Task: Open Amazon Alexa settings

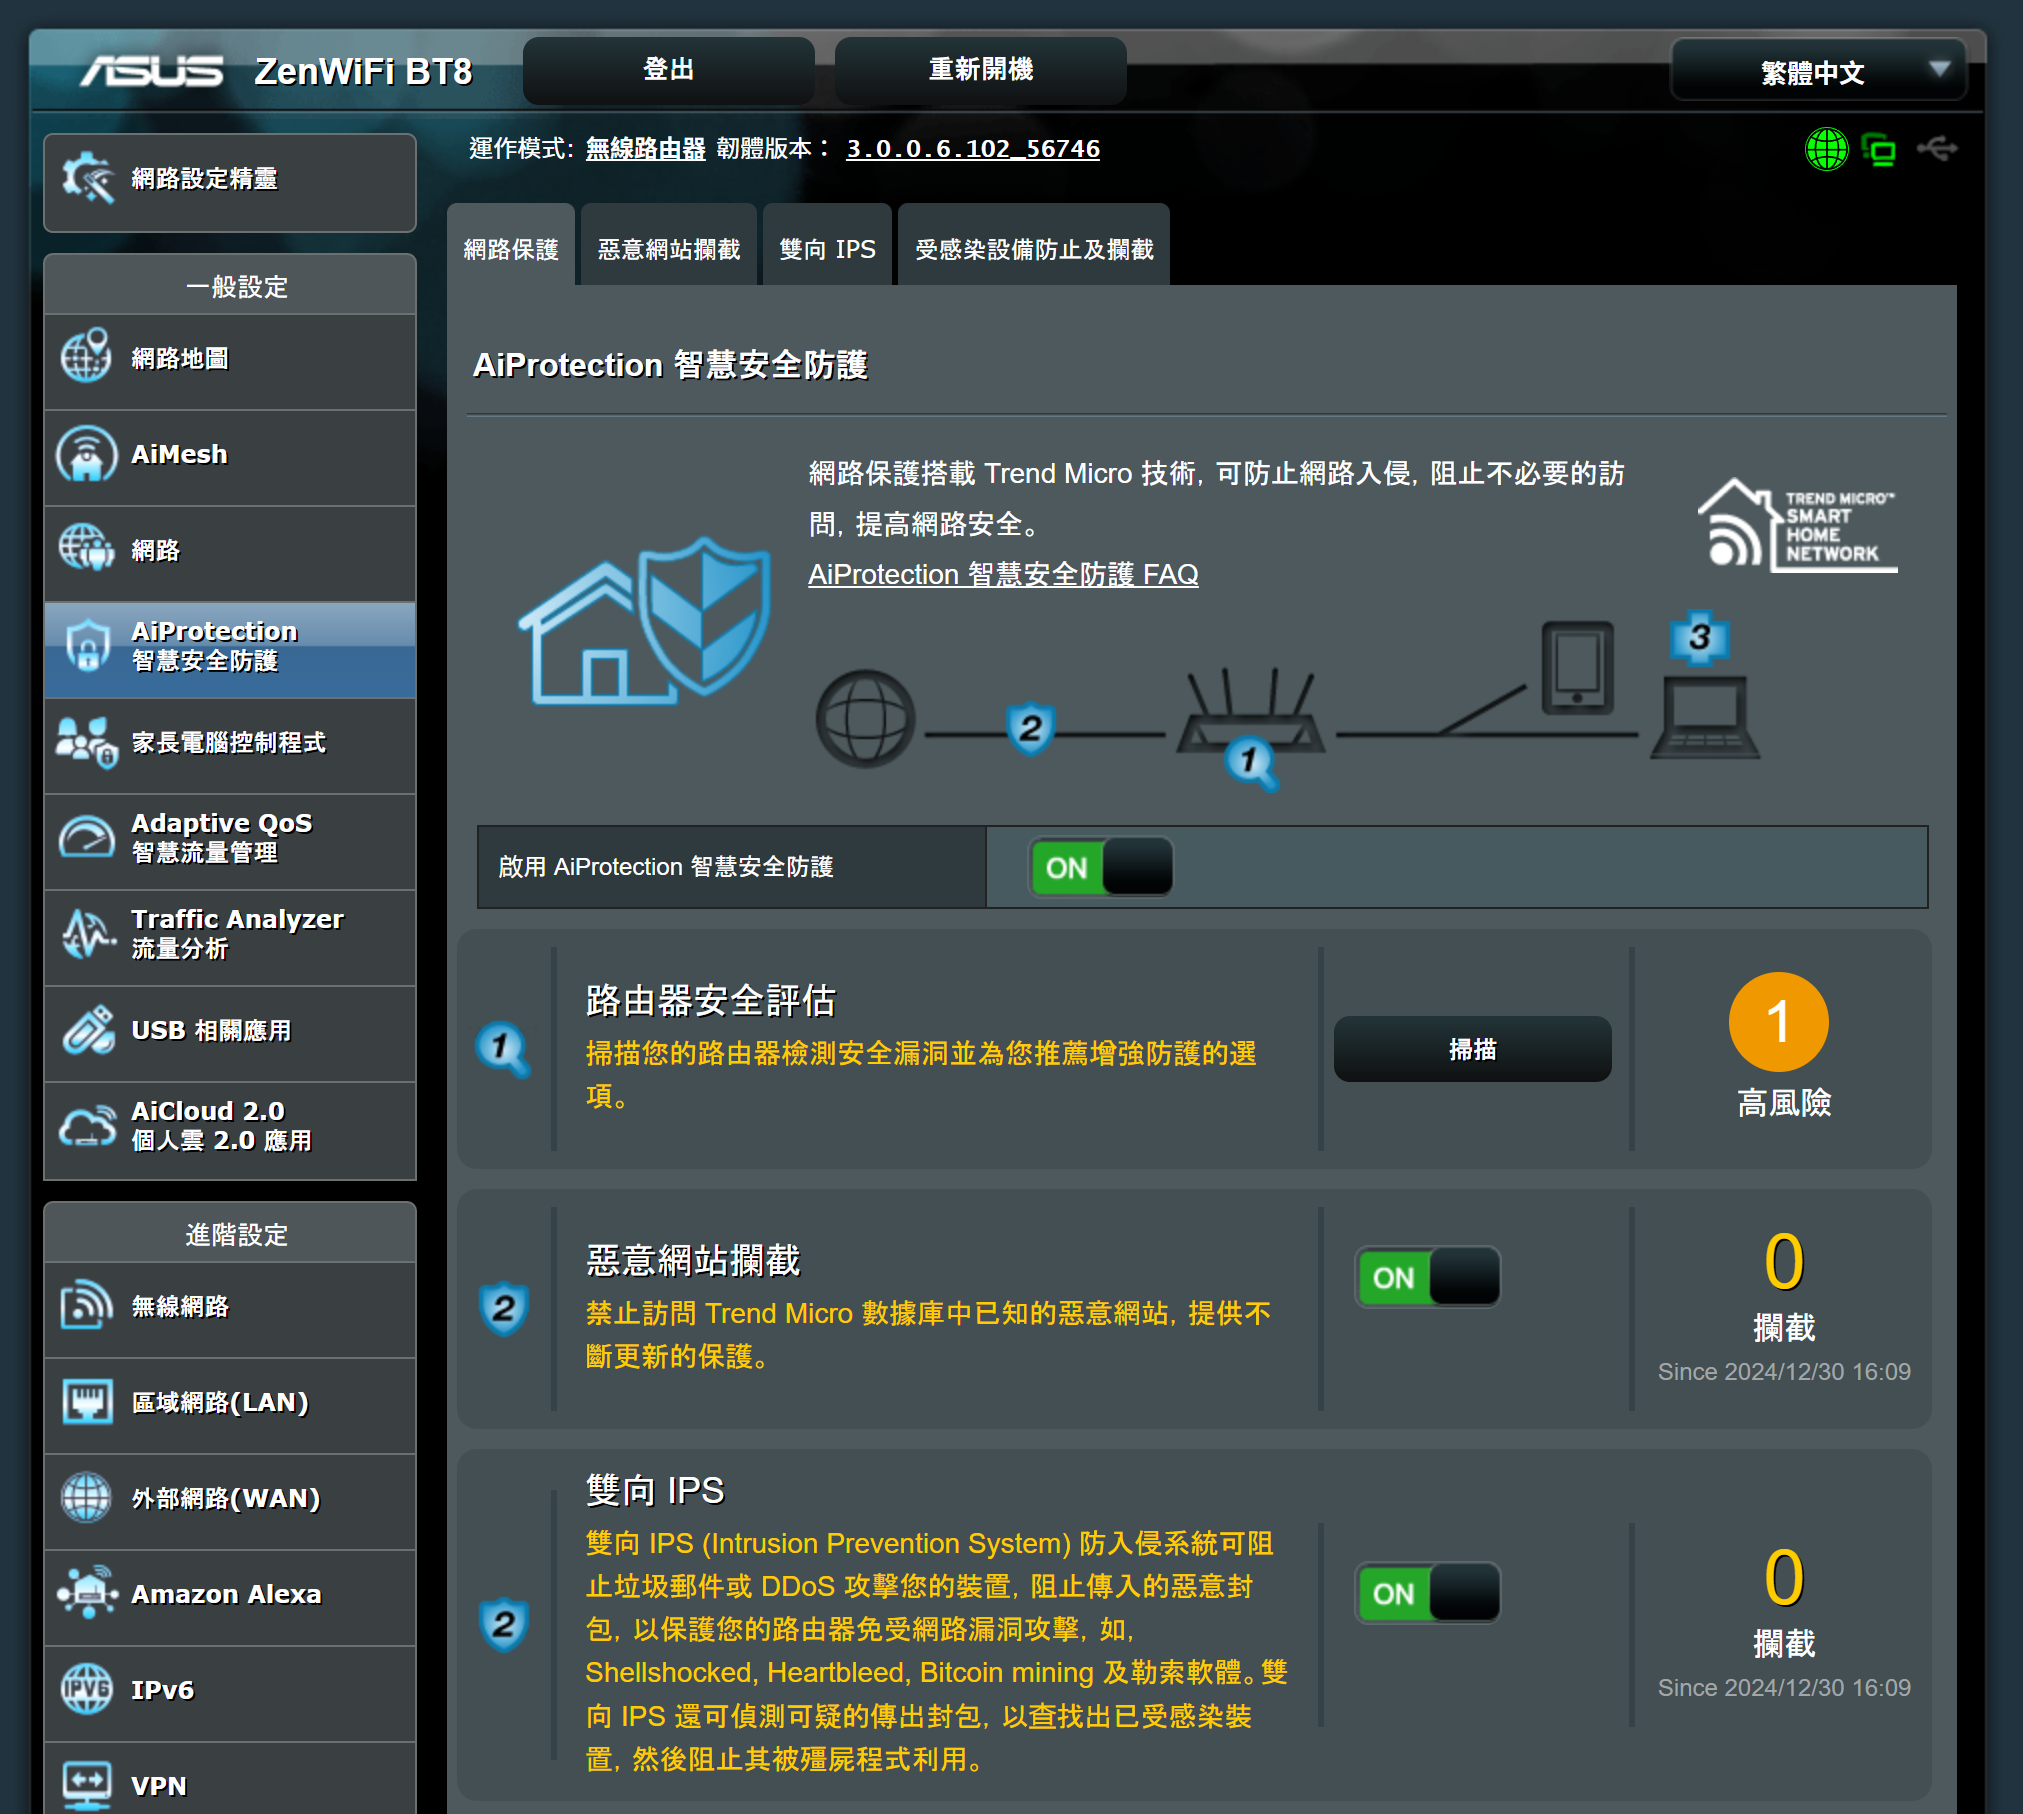Action: pos(229,1594)
